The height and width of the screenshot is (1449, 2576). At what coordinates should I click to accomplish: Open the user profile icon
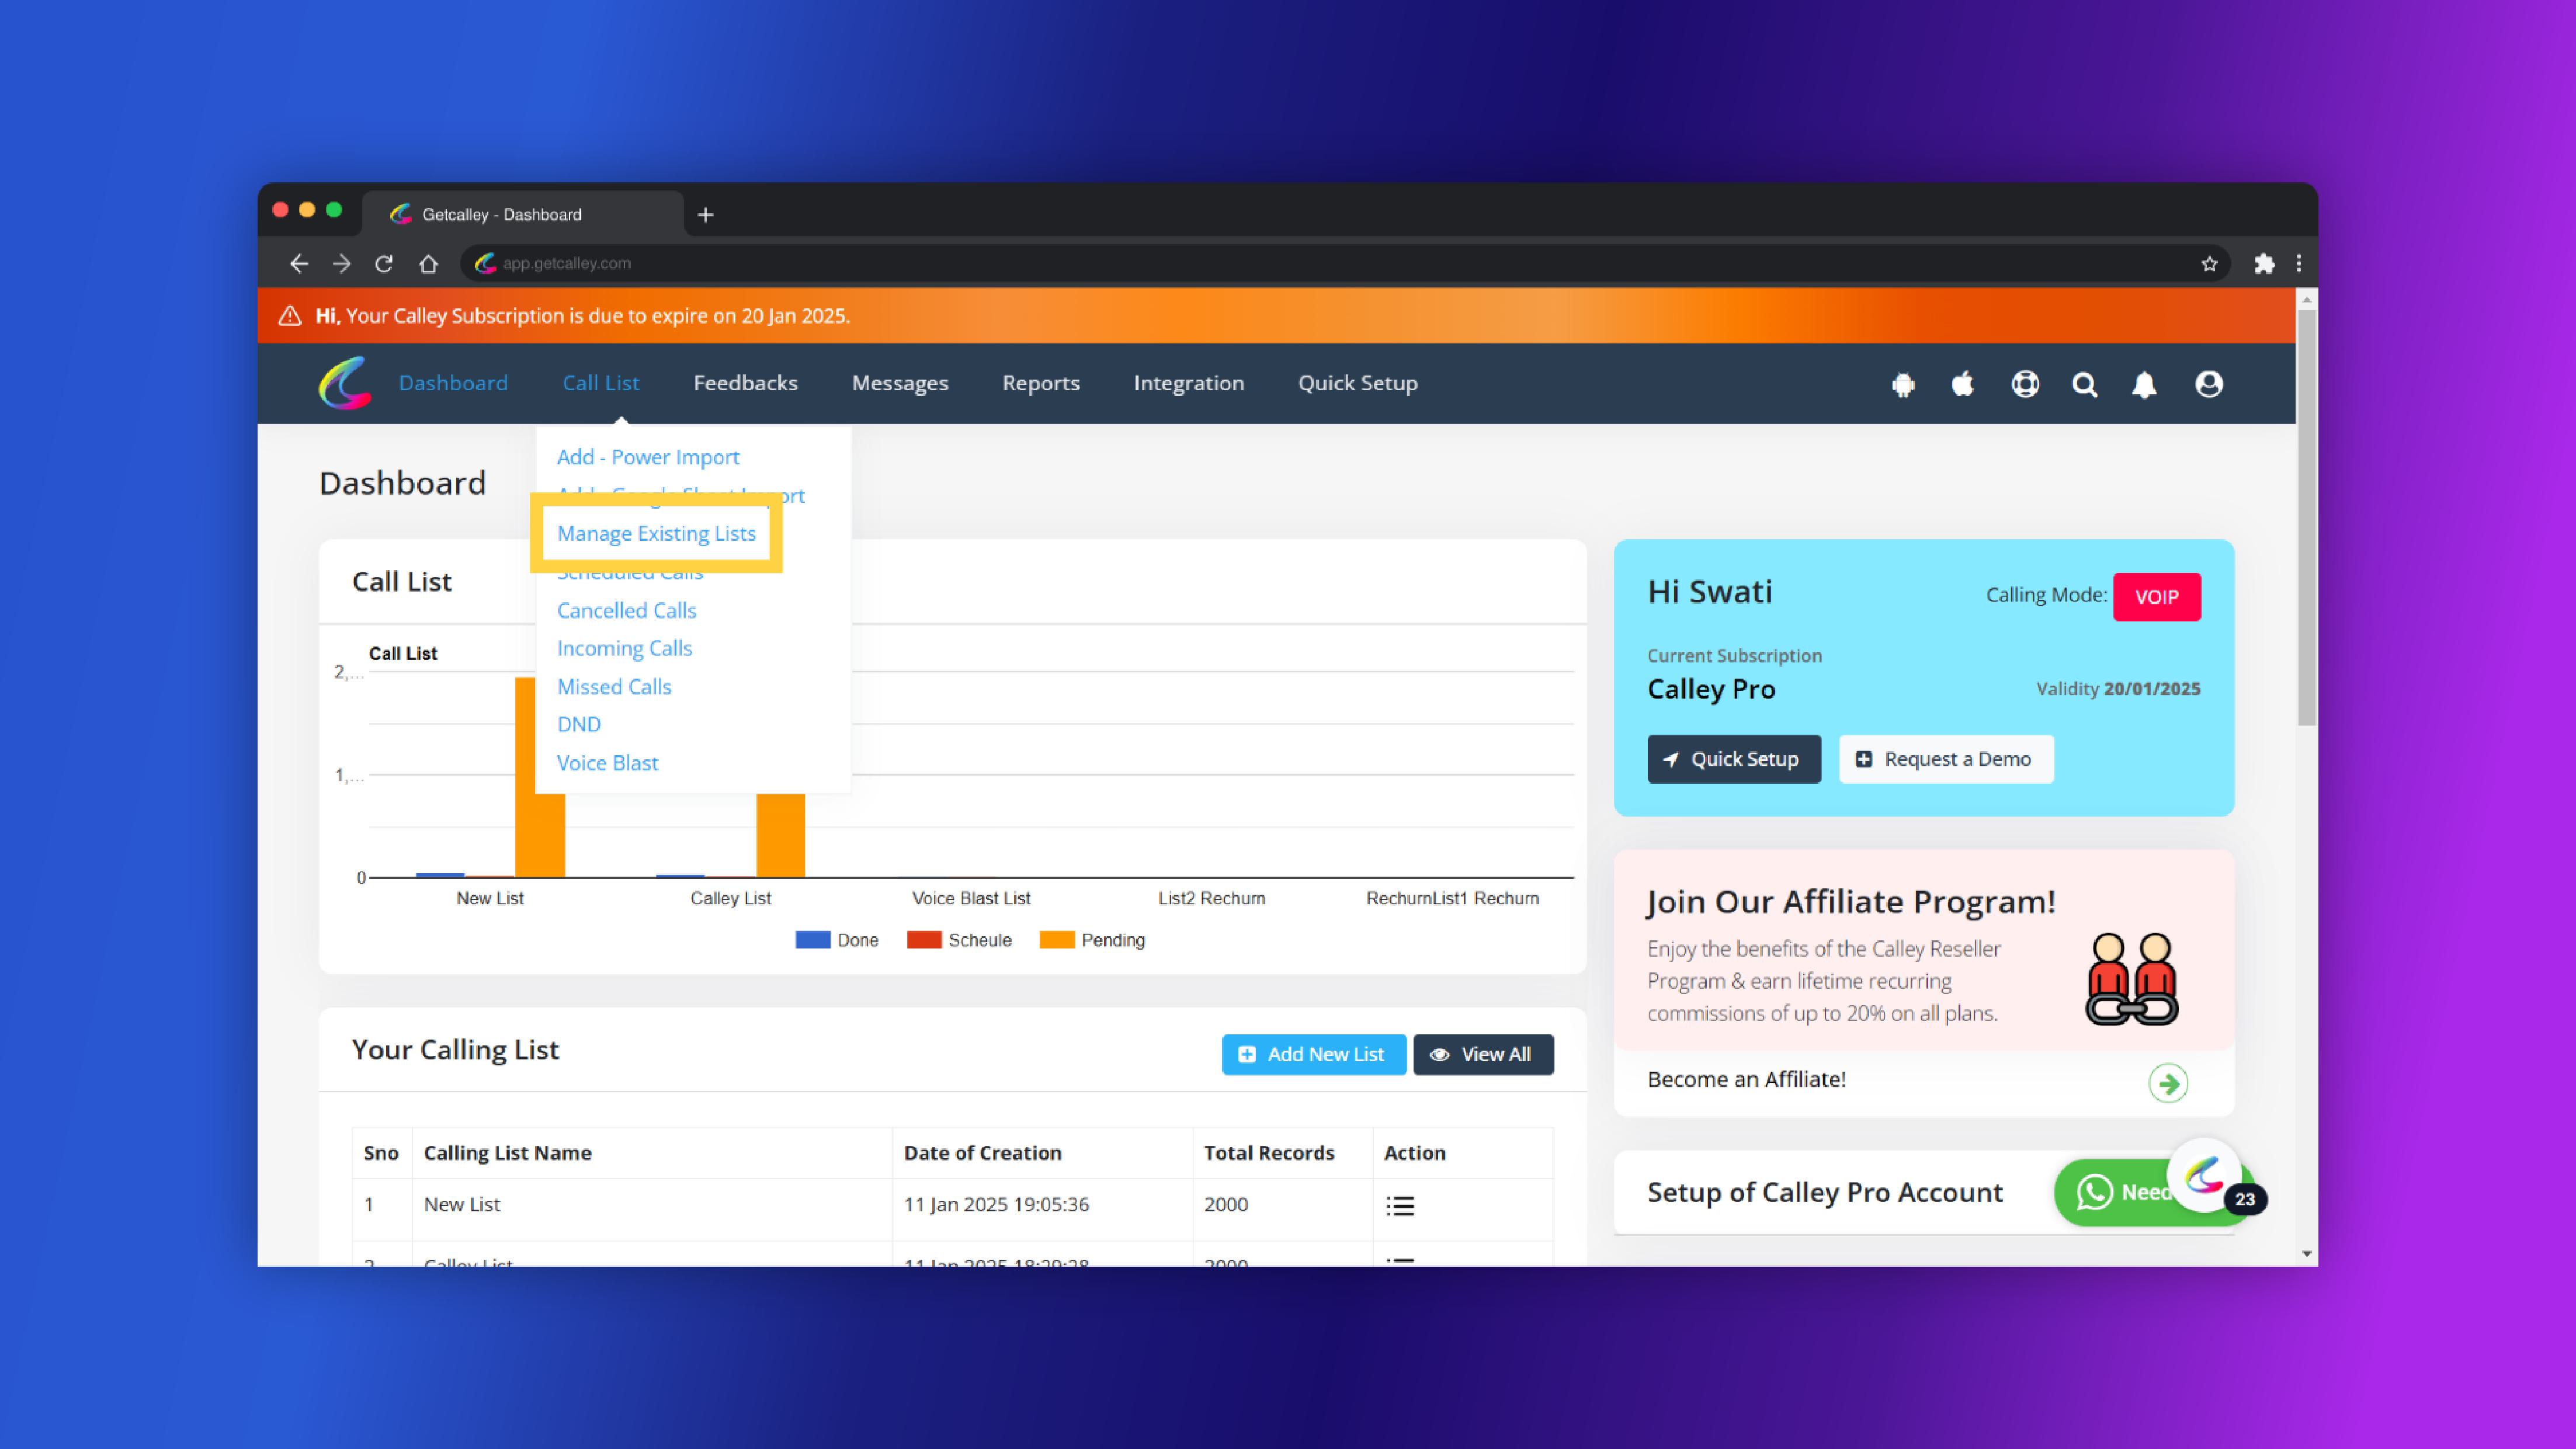[x=2209, y=384]
